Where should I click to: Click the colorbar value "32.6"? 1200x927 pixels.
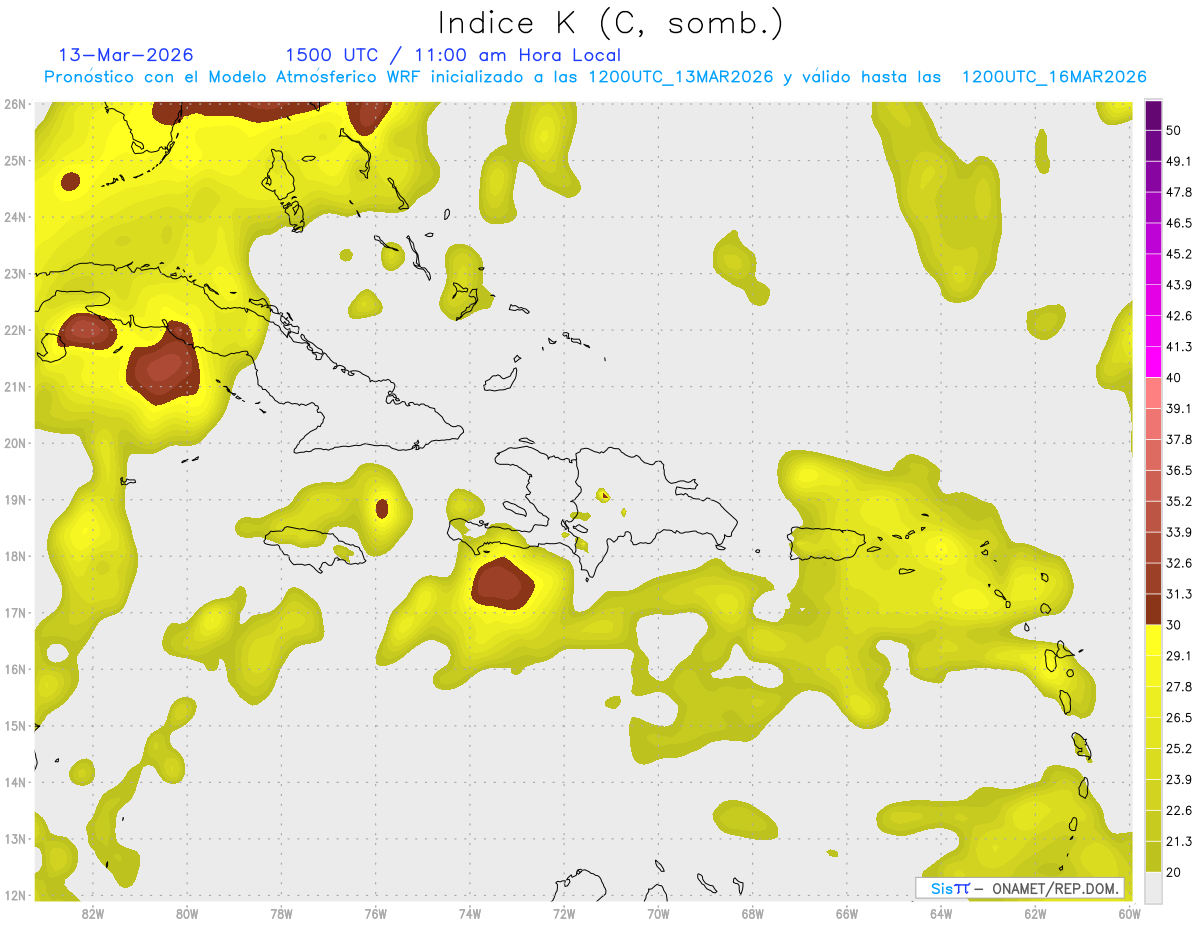[x=1179, y=563]
